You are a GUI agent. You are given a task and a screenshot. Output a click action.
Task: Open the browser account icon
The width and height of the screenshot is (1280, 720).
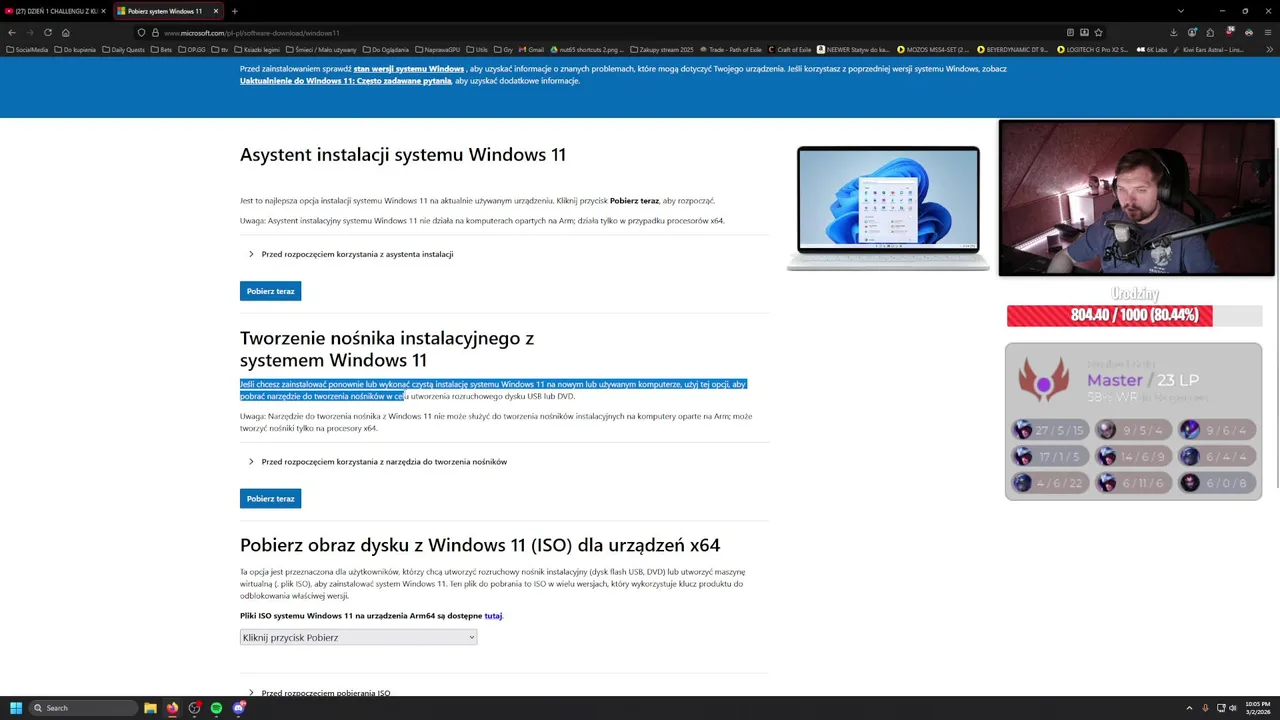(1192, 32)
